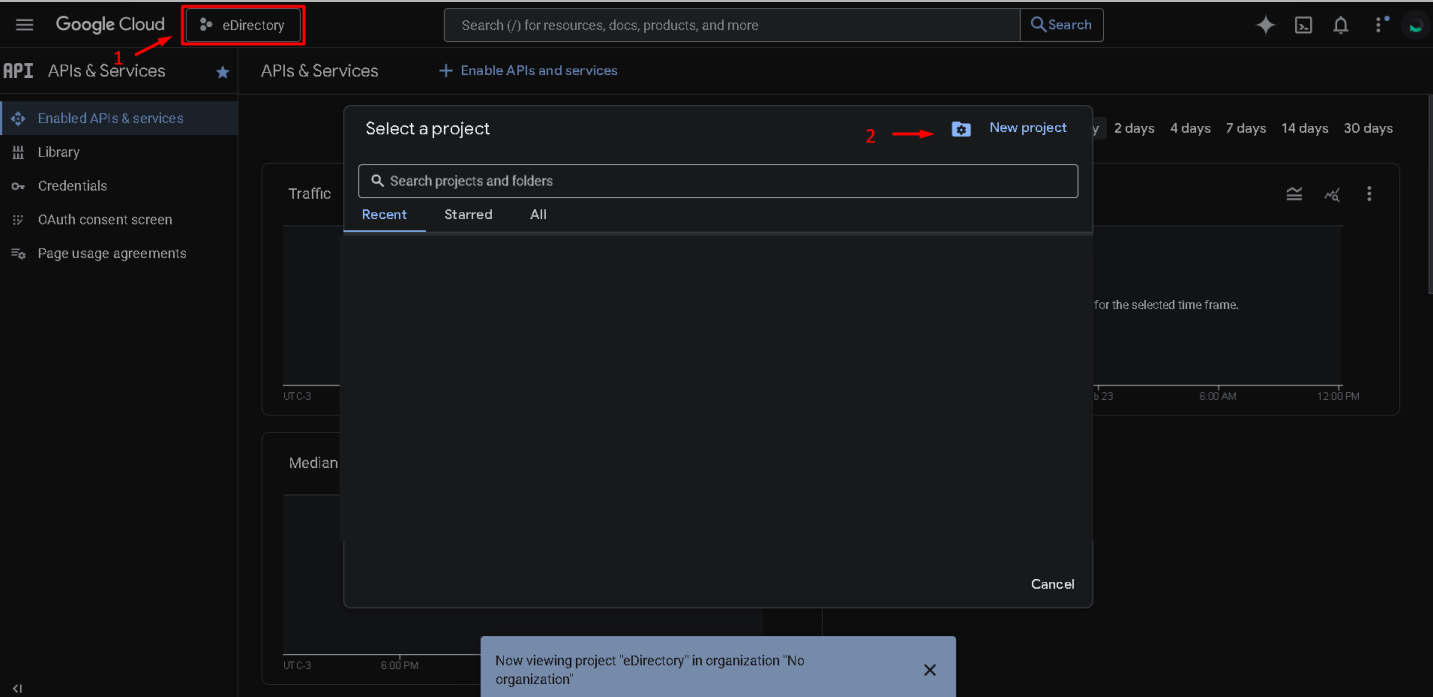The height and width of the screenshot is (697, 1433).
Task: Select the 4 days time range
Action: [x=1190, y=128]
